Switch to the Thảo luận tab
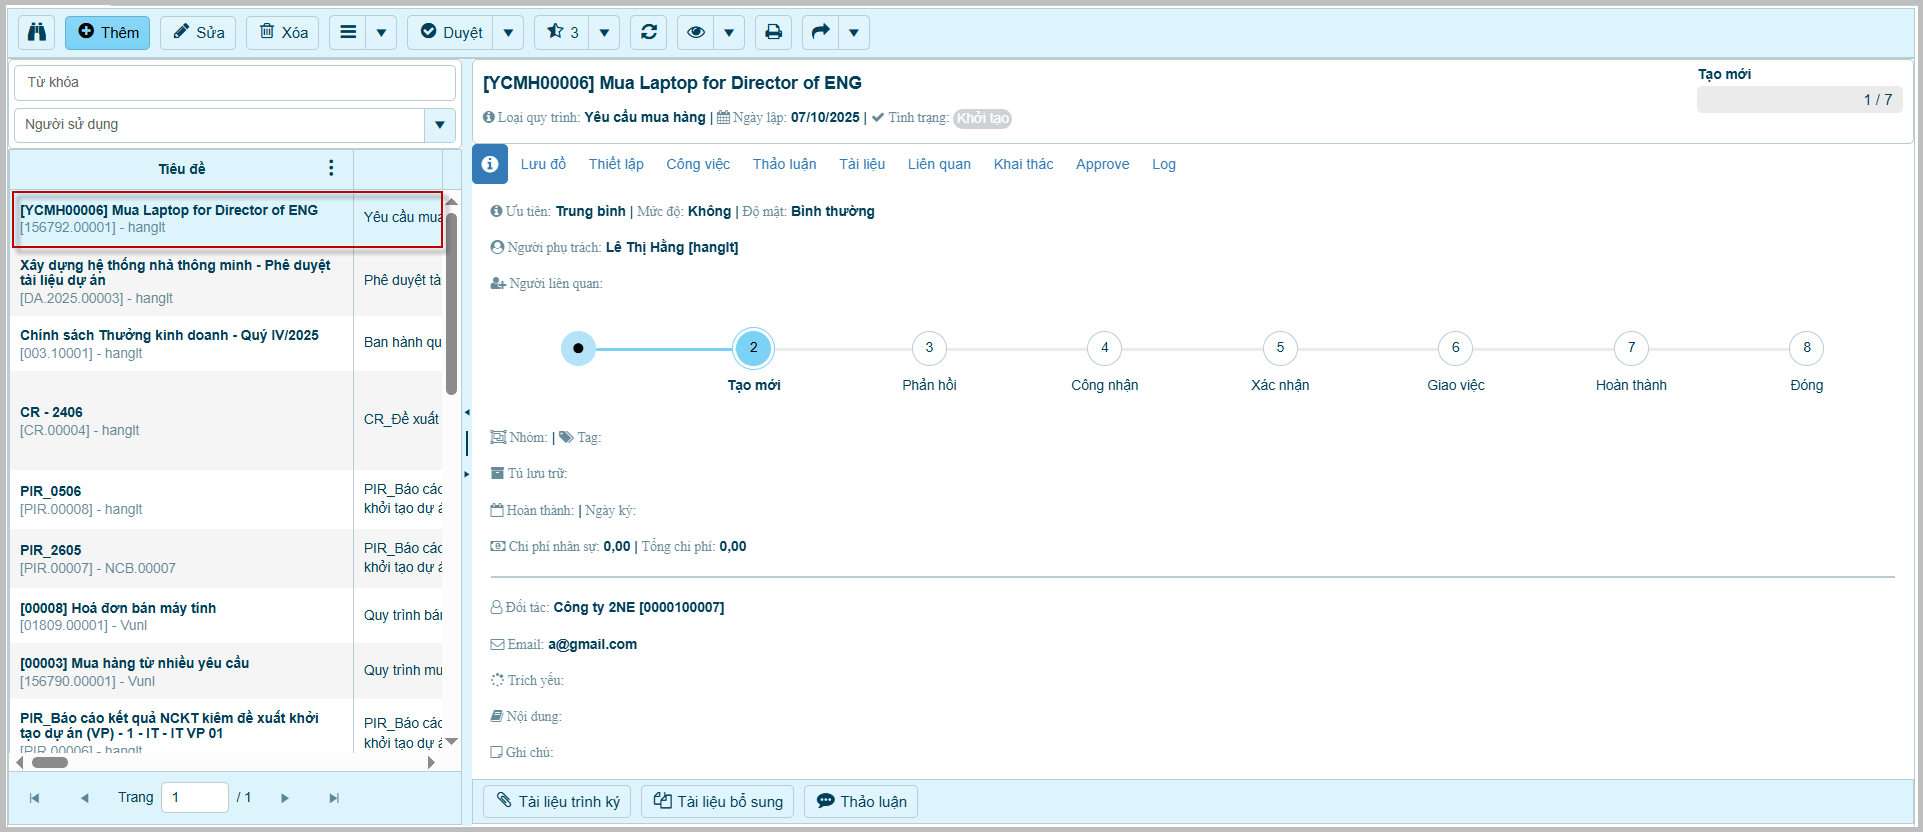This screenshot has height=832, width=1923. [784, 164]
